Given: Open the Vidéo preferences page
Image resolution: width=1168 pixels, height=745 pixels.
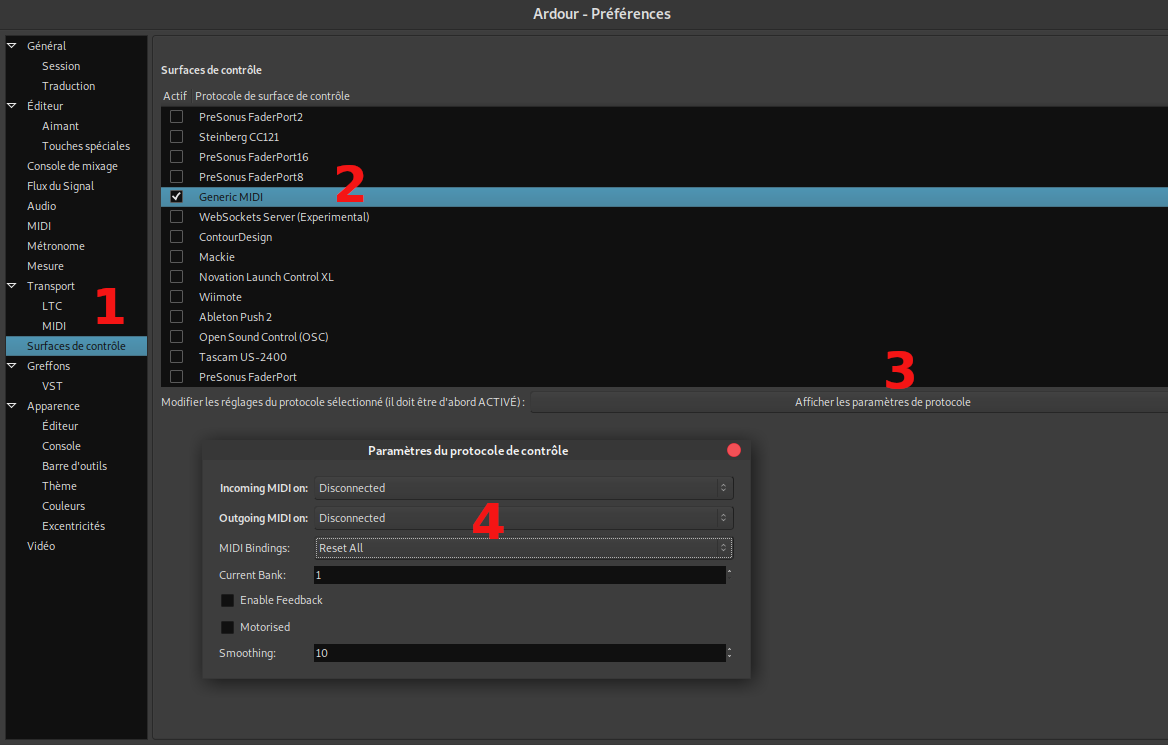Looking at the screenshot, I should coord(41,546).
